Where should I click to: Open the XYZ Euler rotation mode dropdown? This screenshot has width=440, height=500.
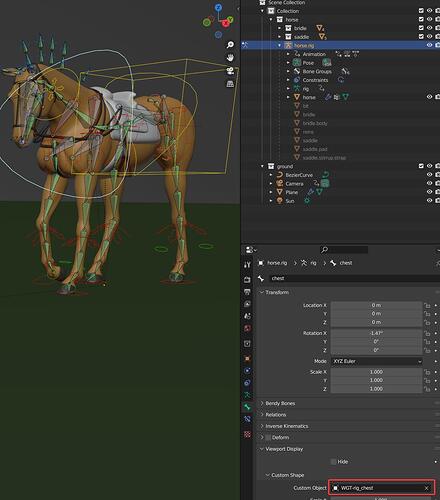point(377,361)
